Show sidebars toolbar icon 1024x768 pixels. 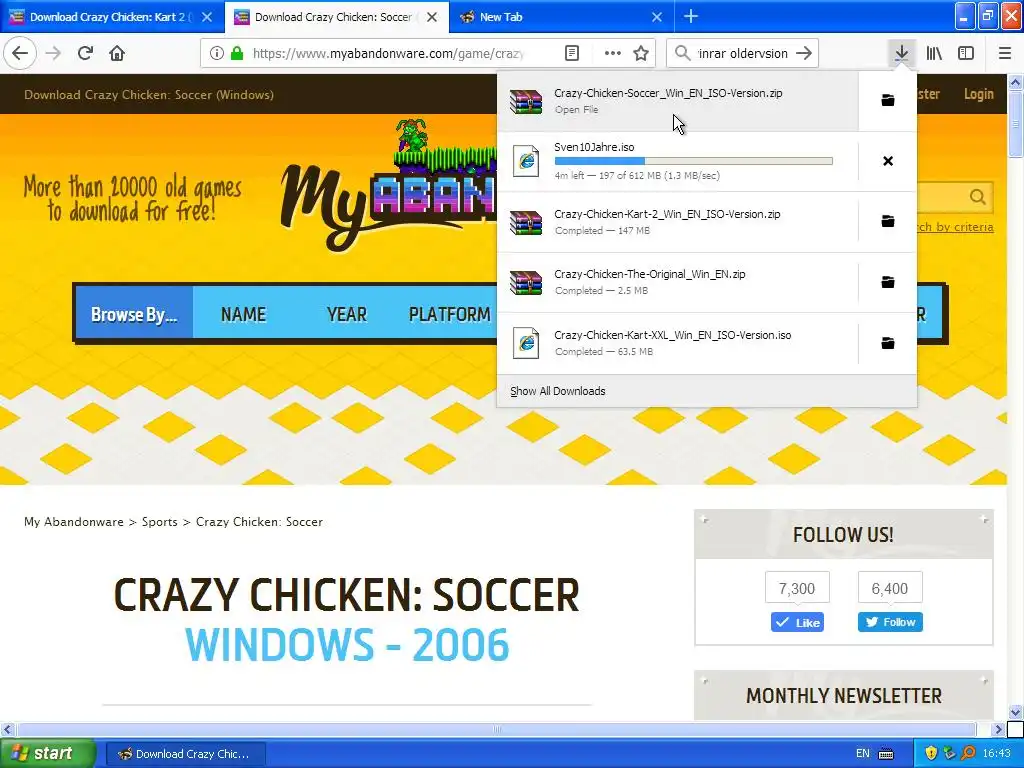click(966, 54)
